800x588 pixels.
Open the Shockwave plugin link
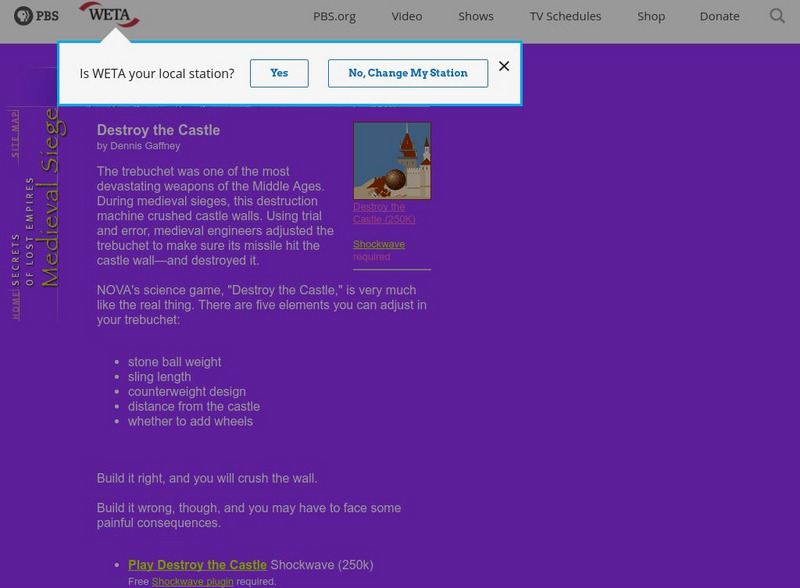[x=192, y=581]
